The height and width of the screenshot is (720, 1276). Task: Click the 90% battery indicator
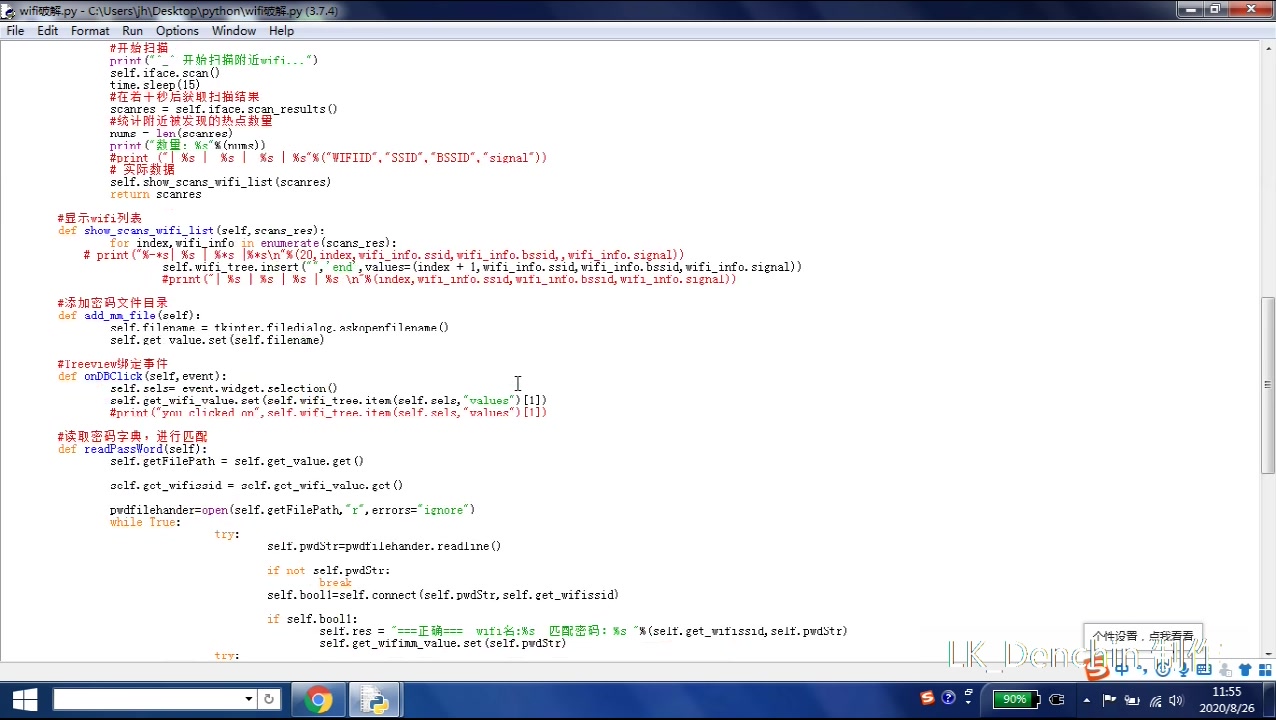[1016, 699]
